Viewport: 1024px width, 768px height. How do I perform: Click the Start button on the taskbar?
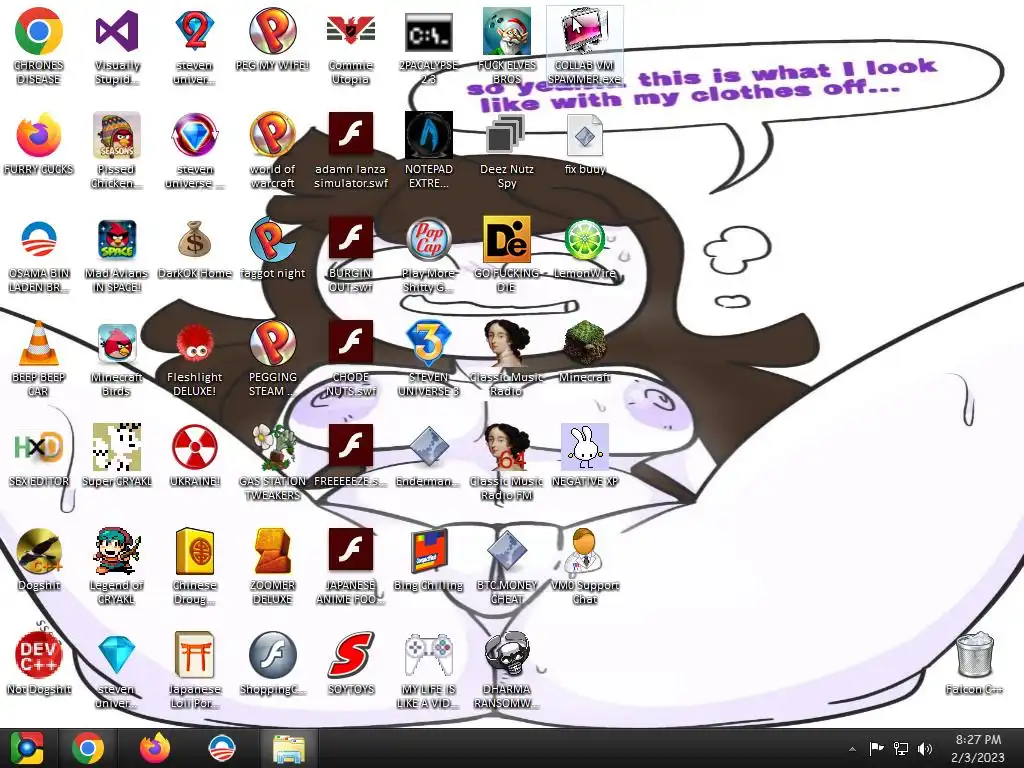[x=26, y=748]
